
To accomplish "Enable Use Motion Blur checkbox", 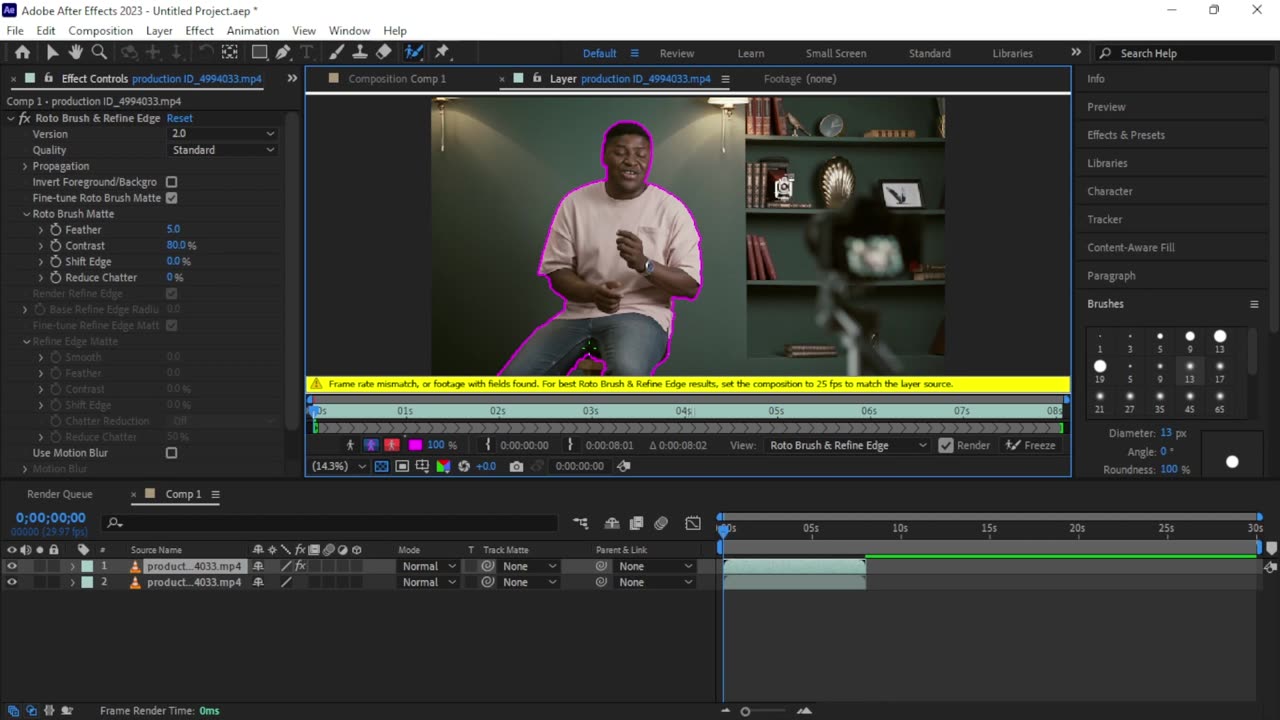I will point(171,453).
